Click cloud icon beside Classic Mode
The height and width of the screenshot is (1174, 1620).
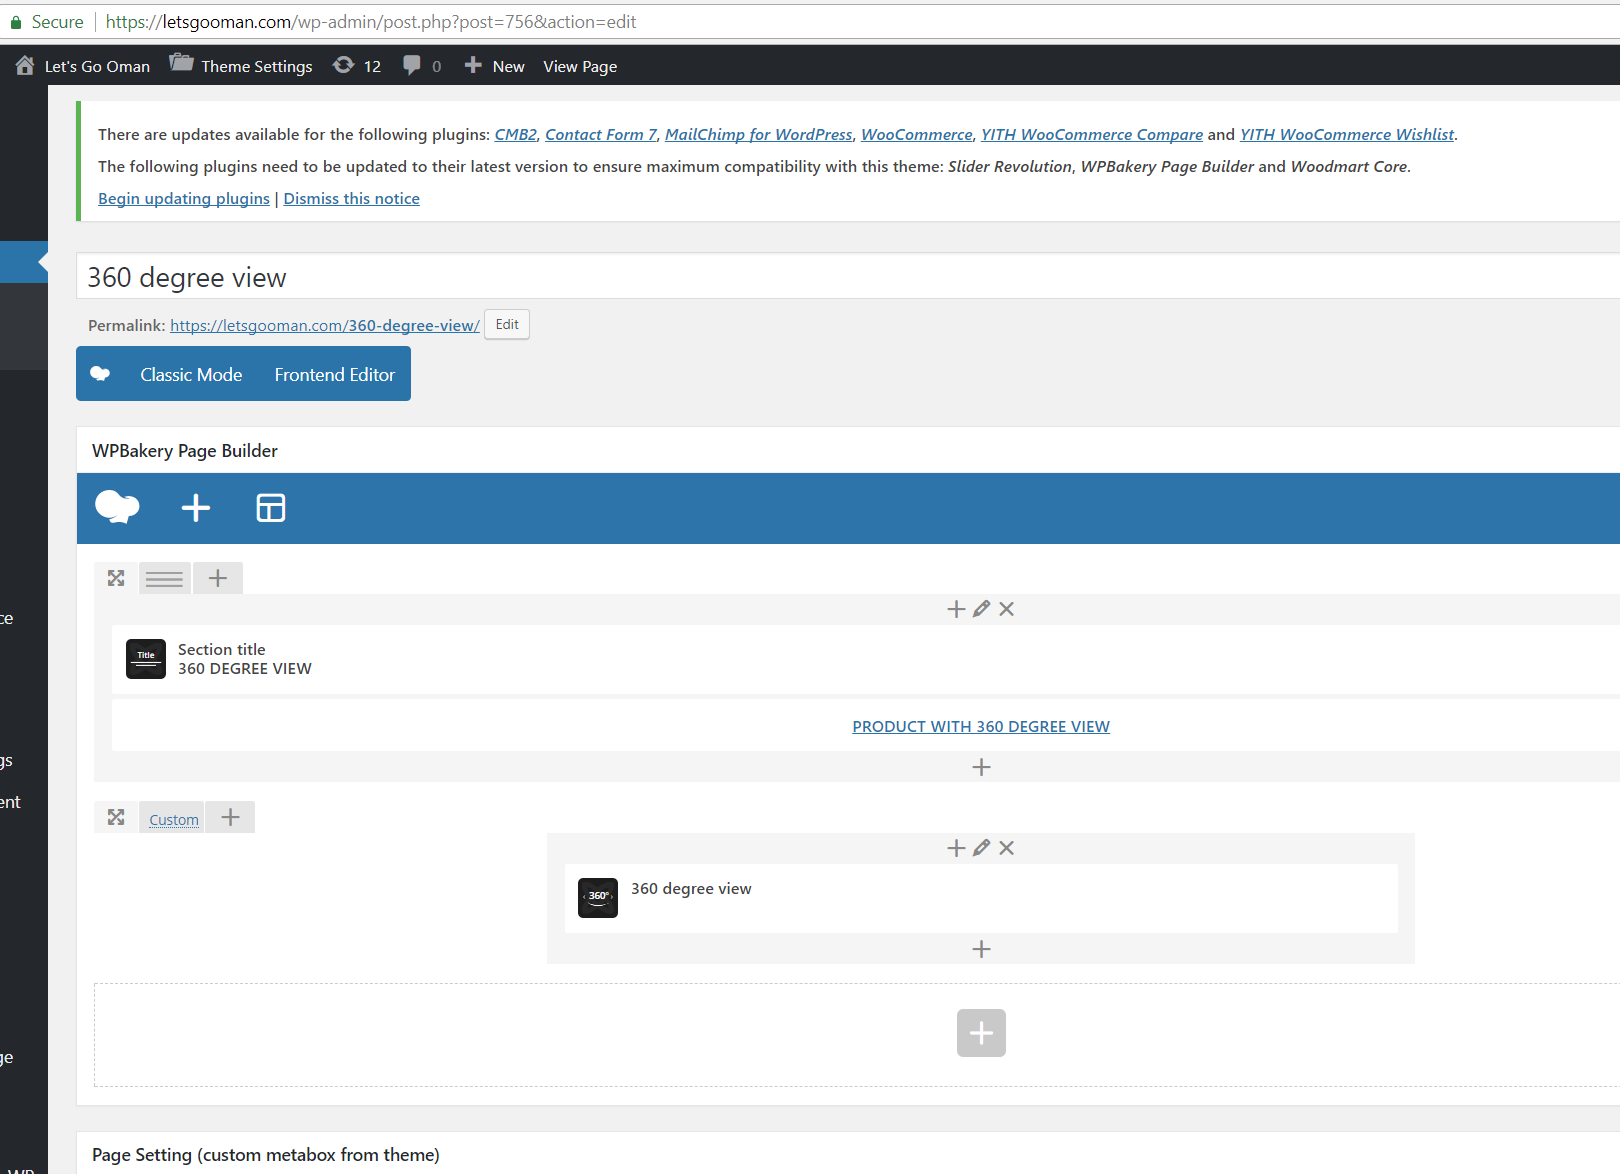point(100,374)
